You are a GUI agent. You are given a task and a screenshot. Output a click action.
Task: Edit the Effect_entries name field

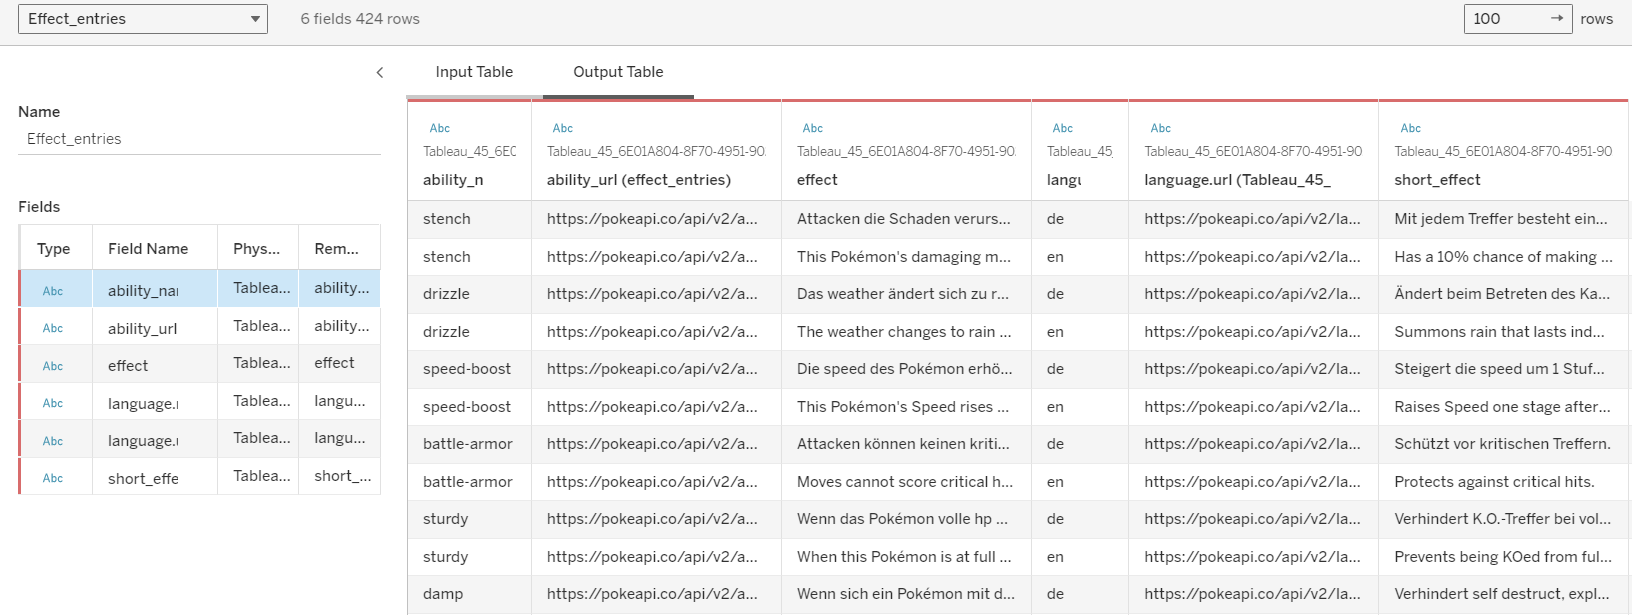[x=199, y=139]
